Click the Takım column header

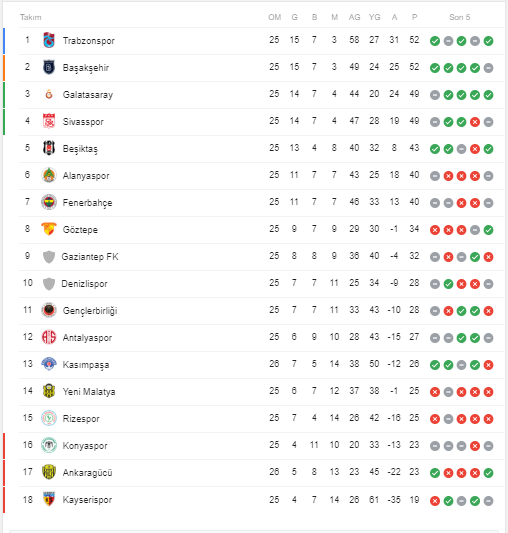pos(31,17)
